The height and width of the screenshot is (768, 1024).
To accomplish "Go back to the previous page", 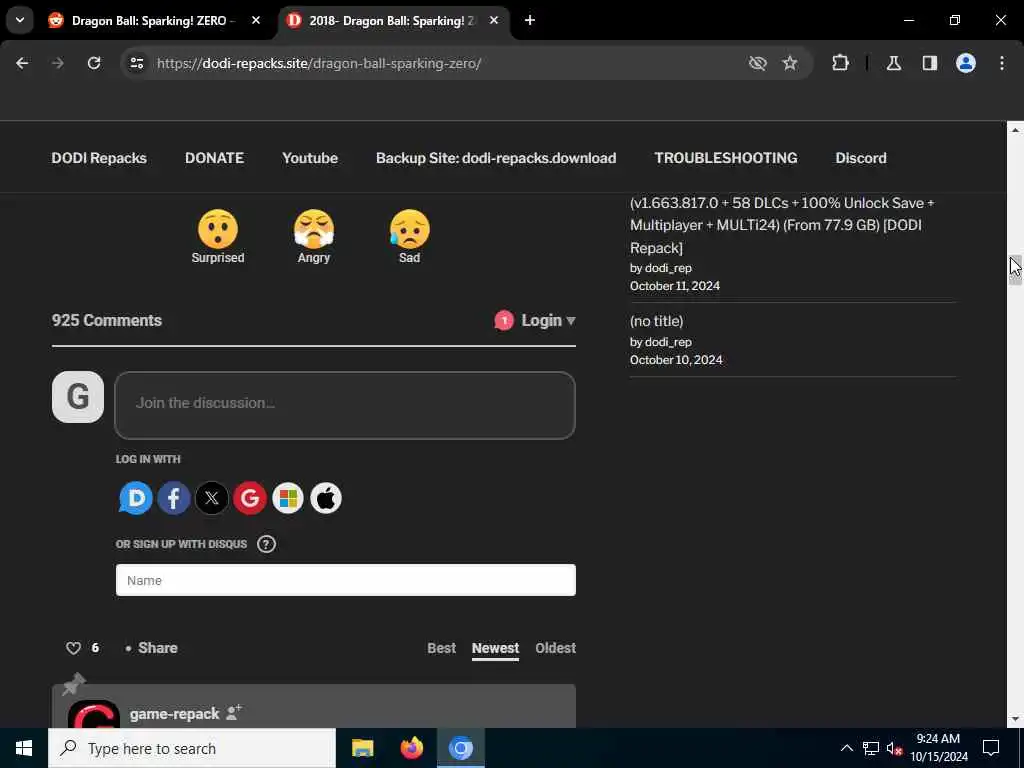I will 22,63.
